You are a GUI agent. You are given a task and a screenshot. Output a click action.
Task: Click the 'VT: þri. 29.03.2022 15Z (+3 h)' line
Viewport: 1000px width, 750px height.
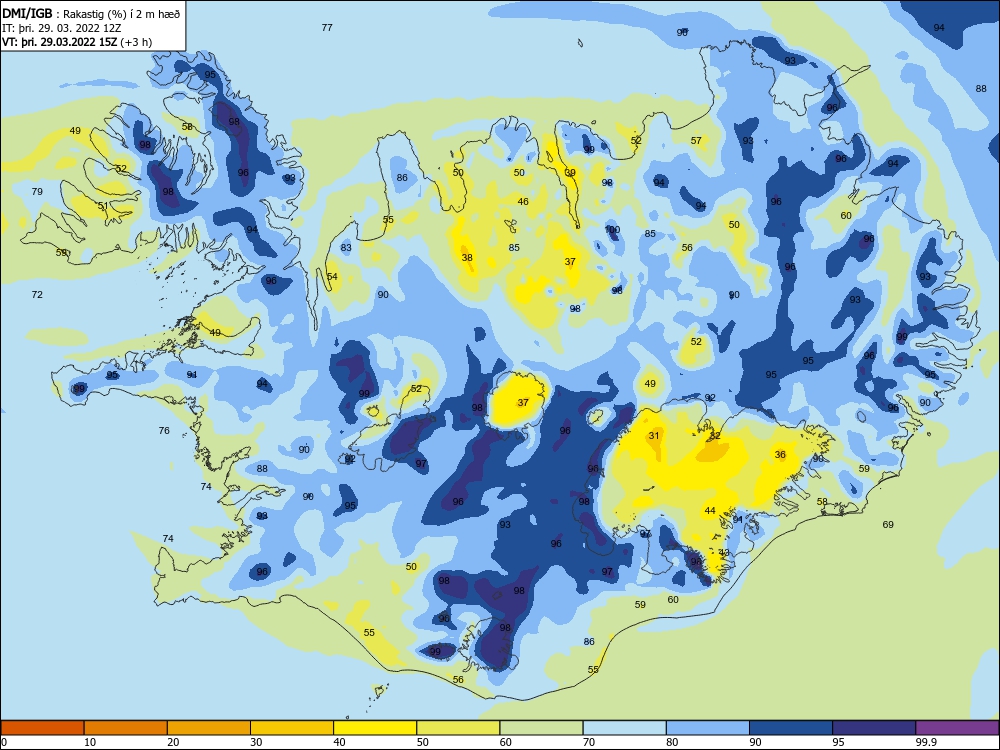tap(77, 42)
